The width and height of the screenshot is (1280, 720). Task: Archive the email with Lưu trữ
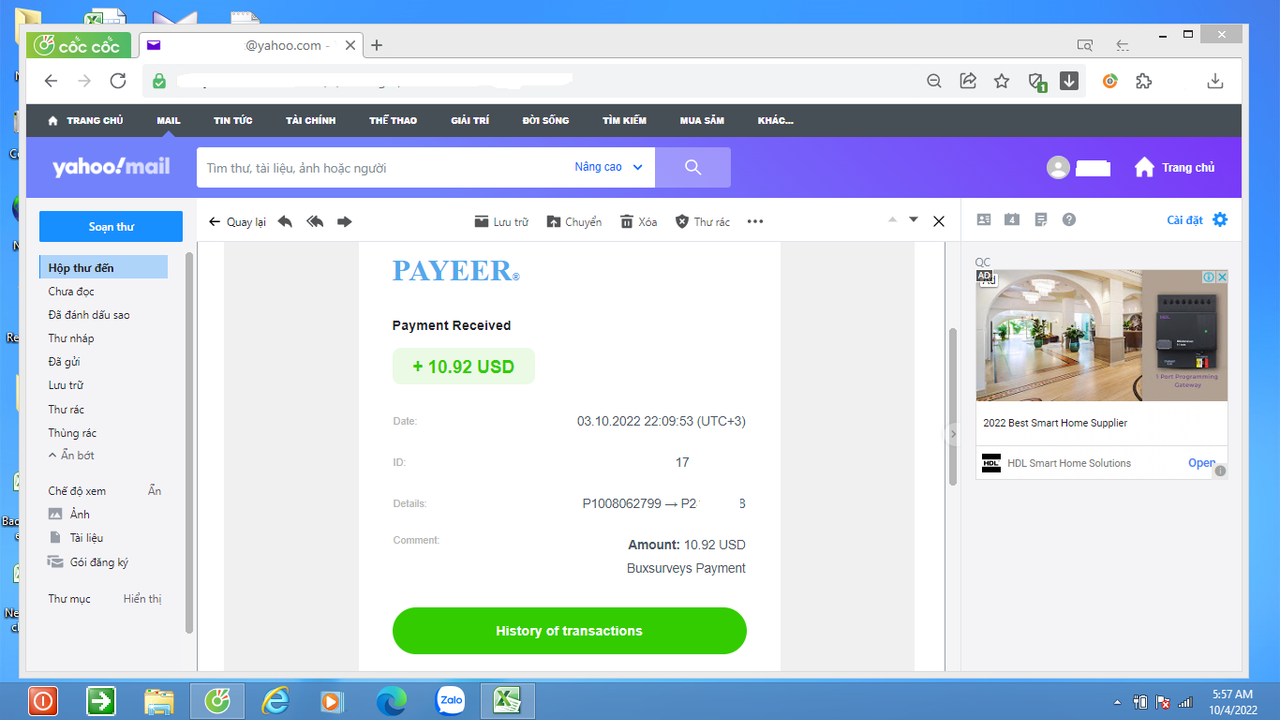point(501,222)
